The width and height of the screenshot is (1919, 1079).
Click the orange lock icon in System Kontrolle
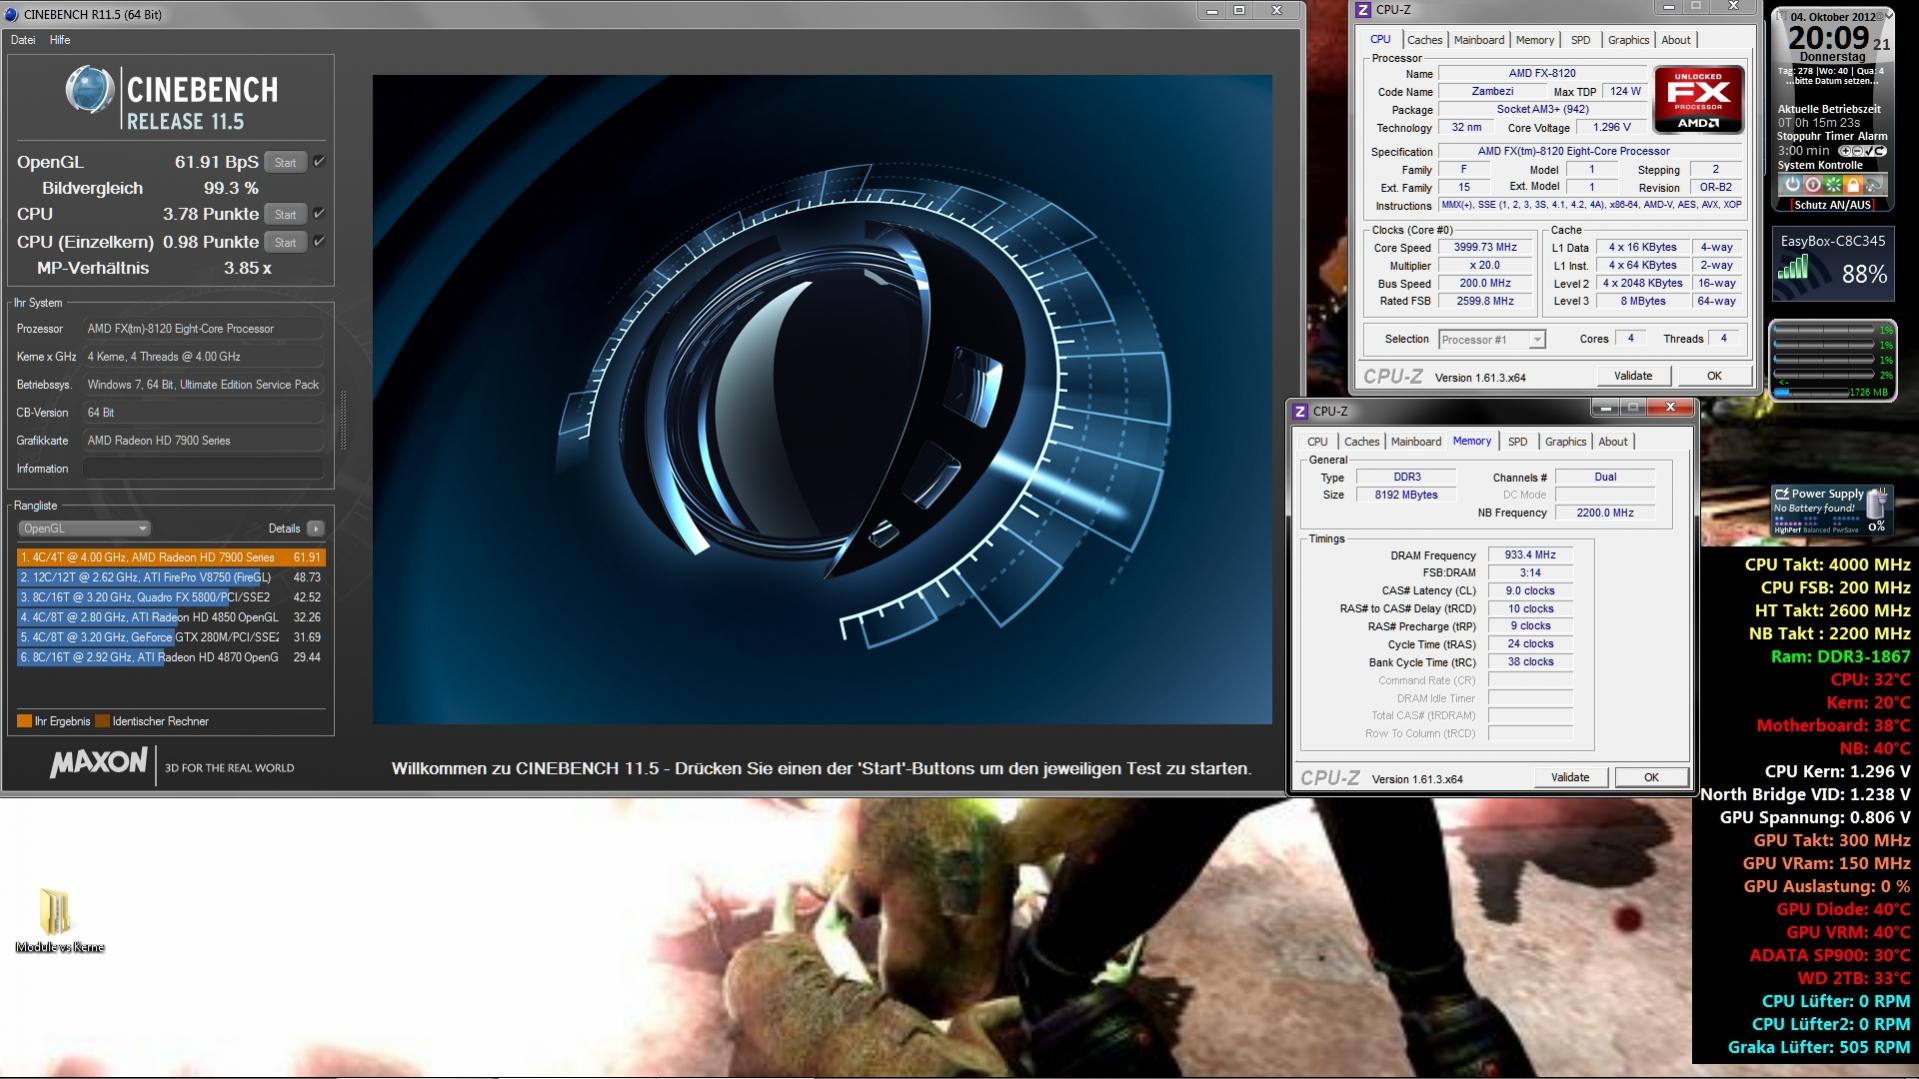click(x=1853, y=185)
